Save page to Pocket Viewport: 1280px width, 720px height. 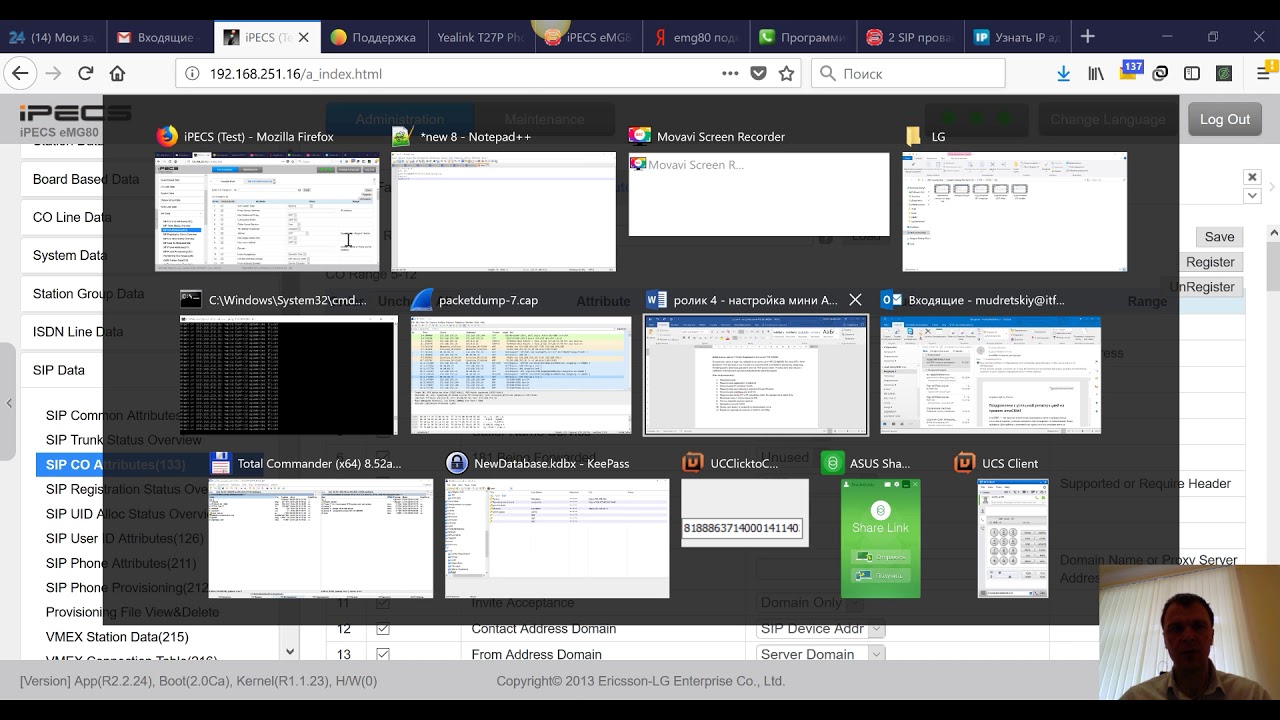coord(759,73)
